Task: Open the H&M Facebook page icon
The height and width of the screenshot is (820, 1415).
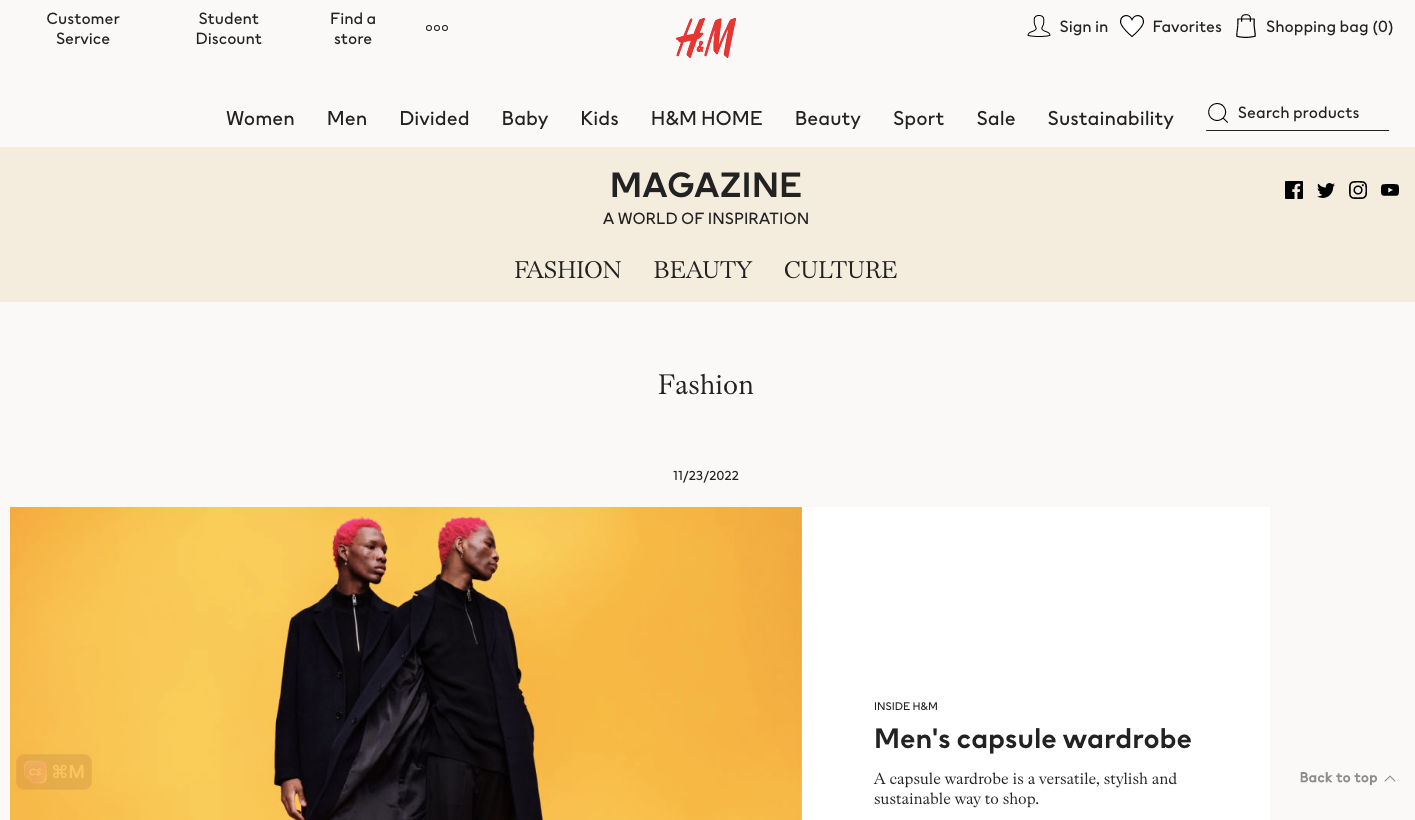Action: coord(1294,190)
